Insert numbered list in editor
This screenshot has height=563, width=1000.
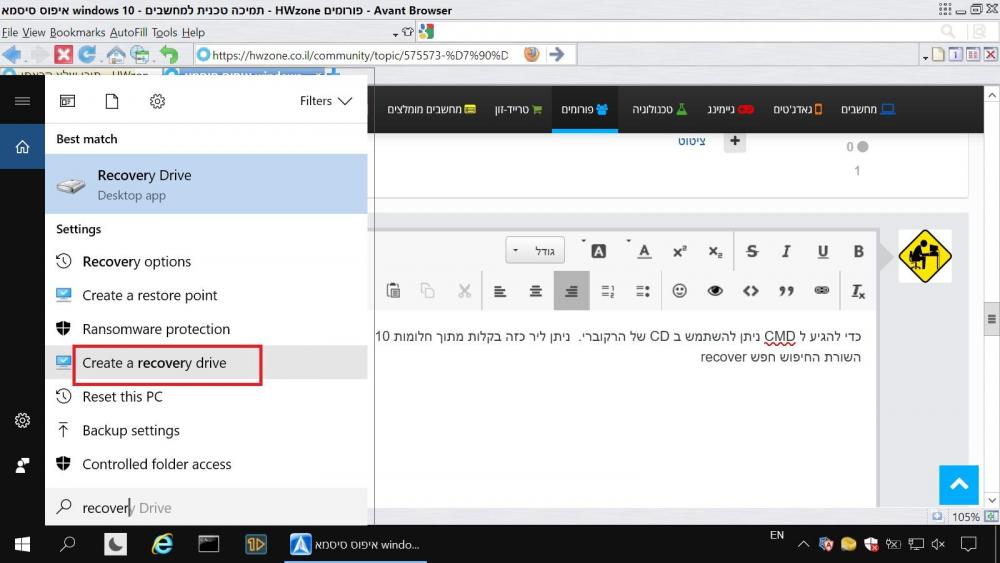tap(608, 291)
